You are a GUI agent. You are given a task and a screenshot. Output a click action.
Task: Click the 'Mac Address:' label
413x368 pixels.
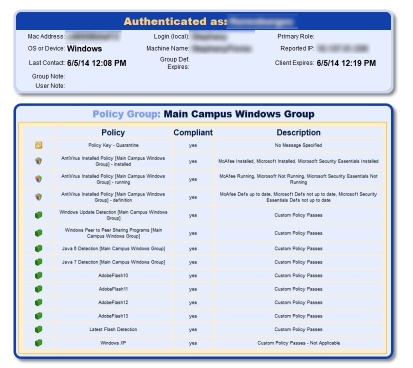pyautogui.click(x=46, y=36)
